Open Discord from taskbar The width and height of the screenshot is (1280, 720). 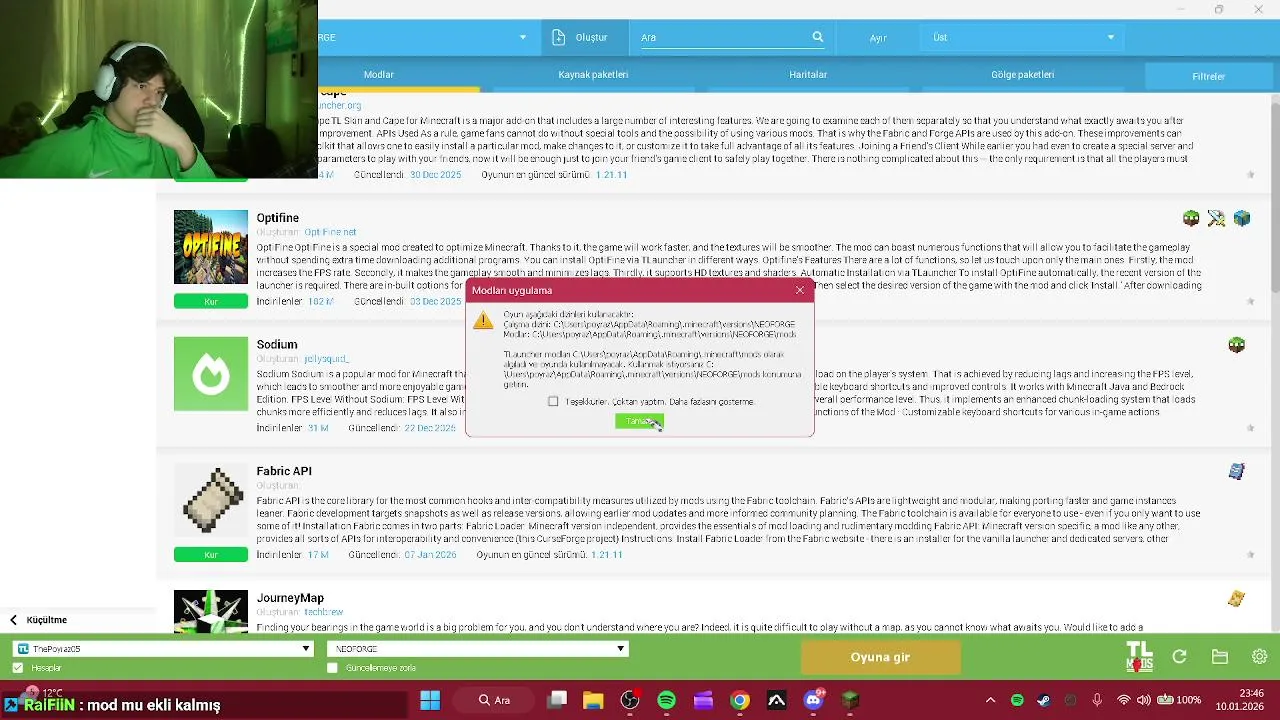[x=813, y=700]
